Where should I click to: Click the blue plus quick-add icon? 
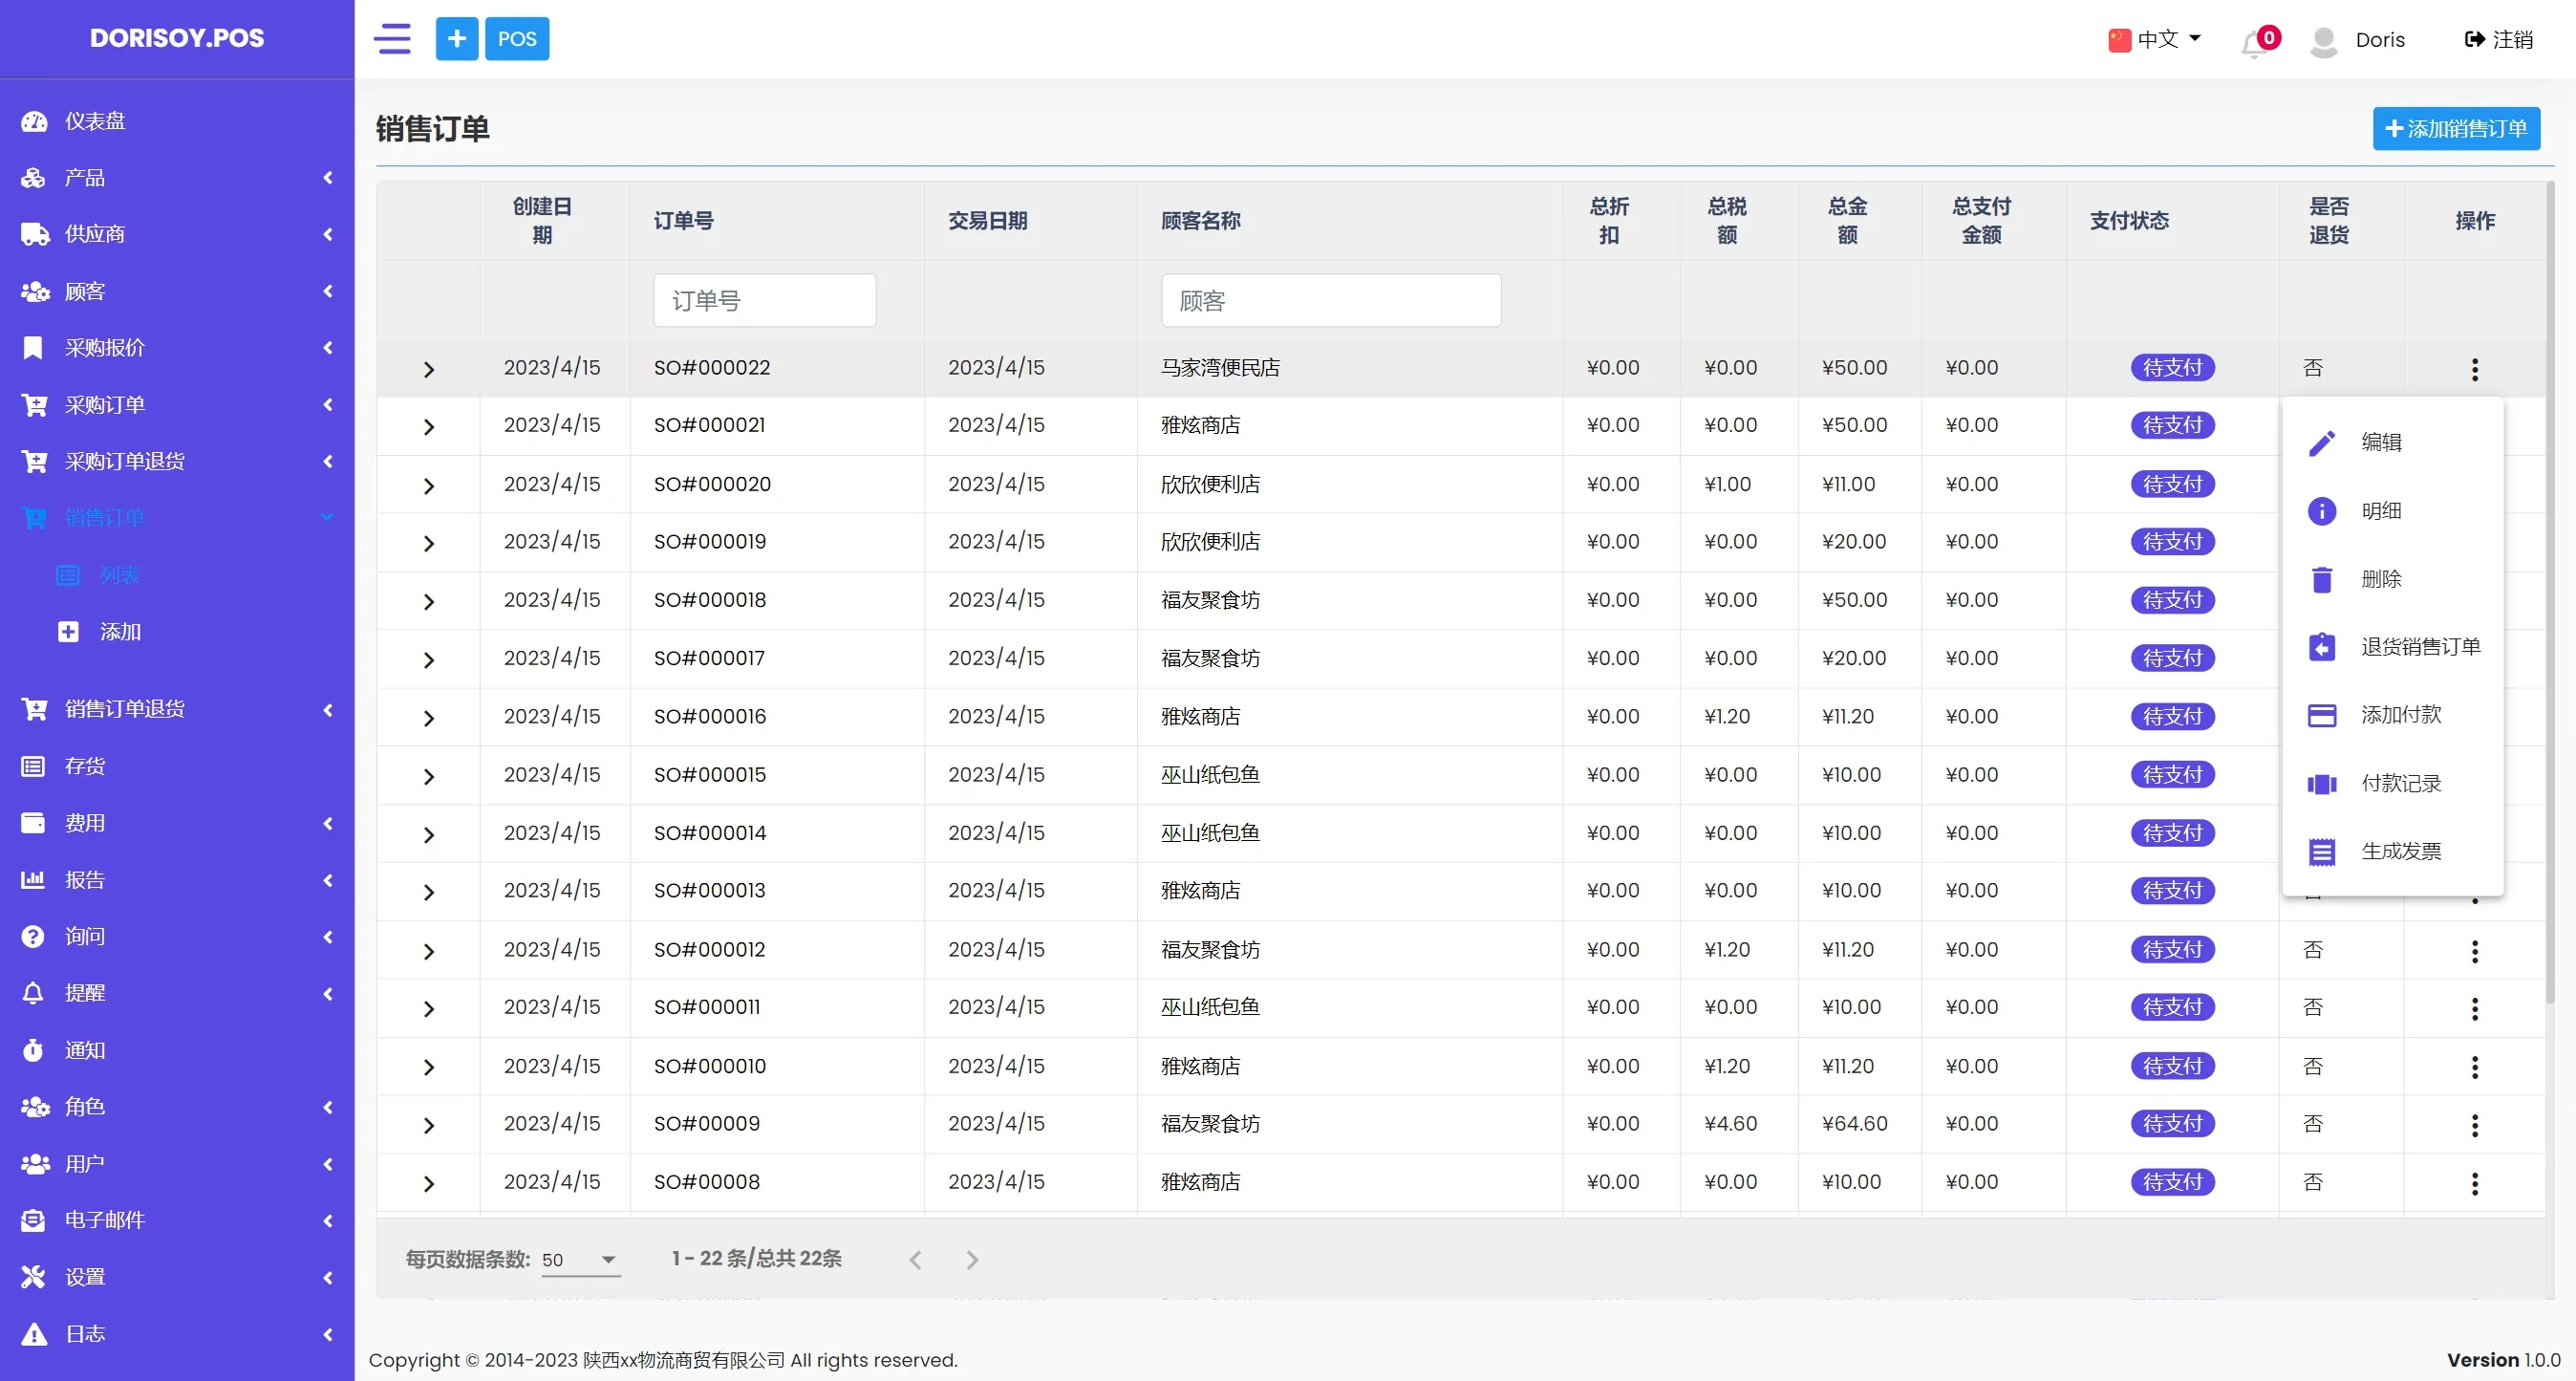point(456,39)
